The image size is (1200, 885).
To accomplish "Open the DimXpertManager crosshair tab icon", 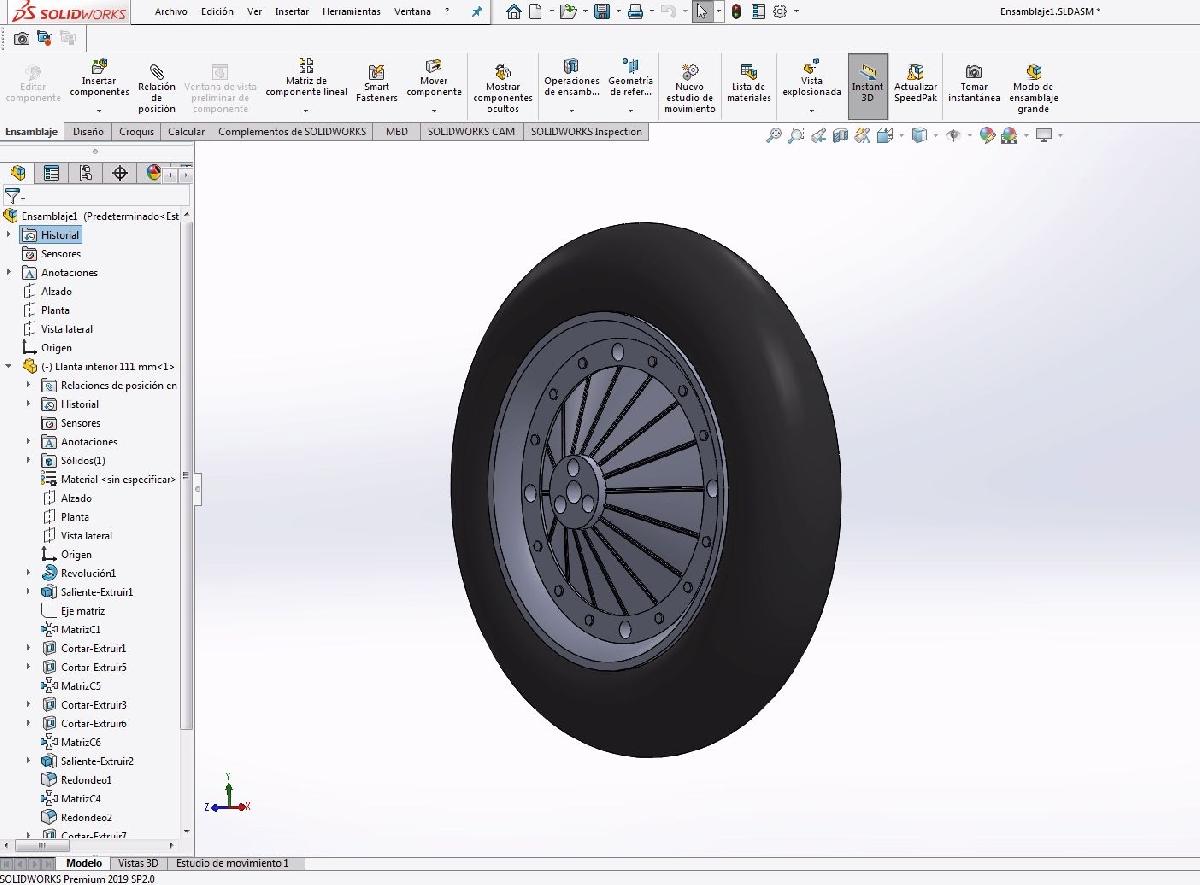I will pos(120,173).
